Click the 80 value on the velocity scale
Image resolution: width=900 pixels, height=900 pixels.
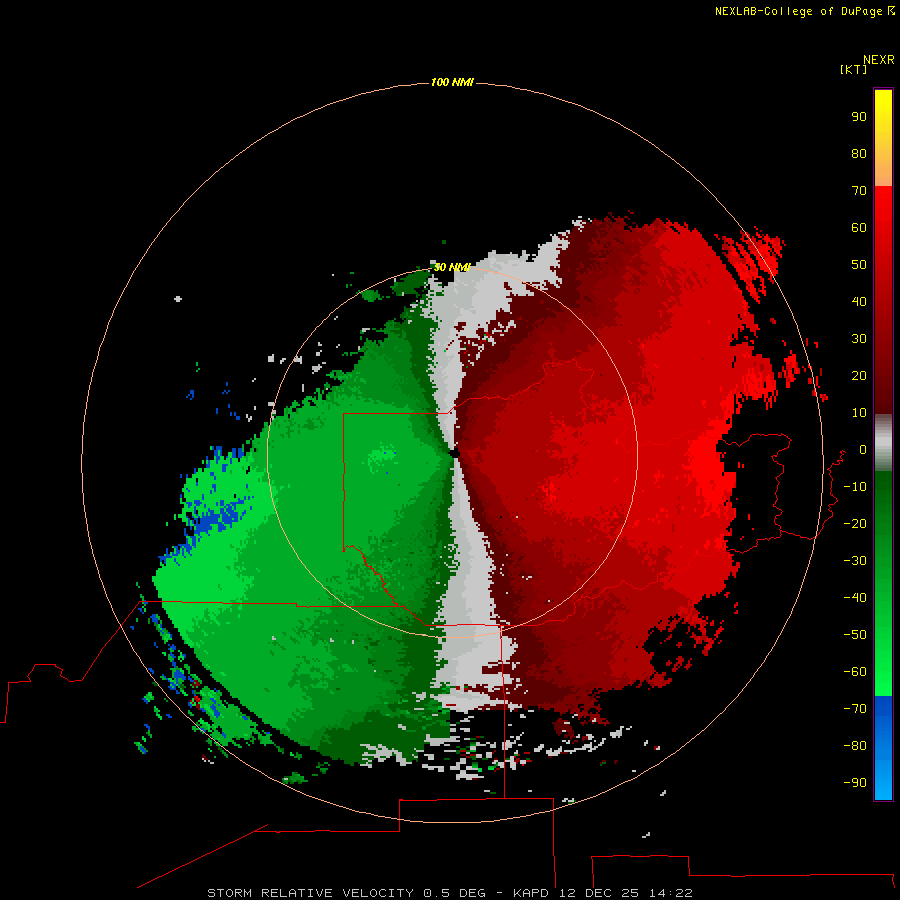click(x=859, y=153)
